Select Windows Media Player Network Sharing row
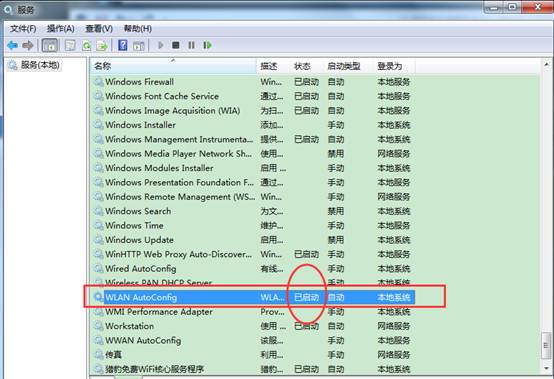554x379 pixels. [x=254, y=154]
